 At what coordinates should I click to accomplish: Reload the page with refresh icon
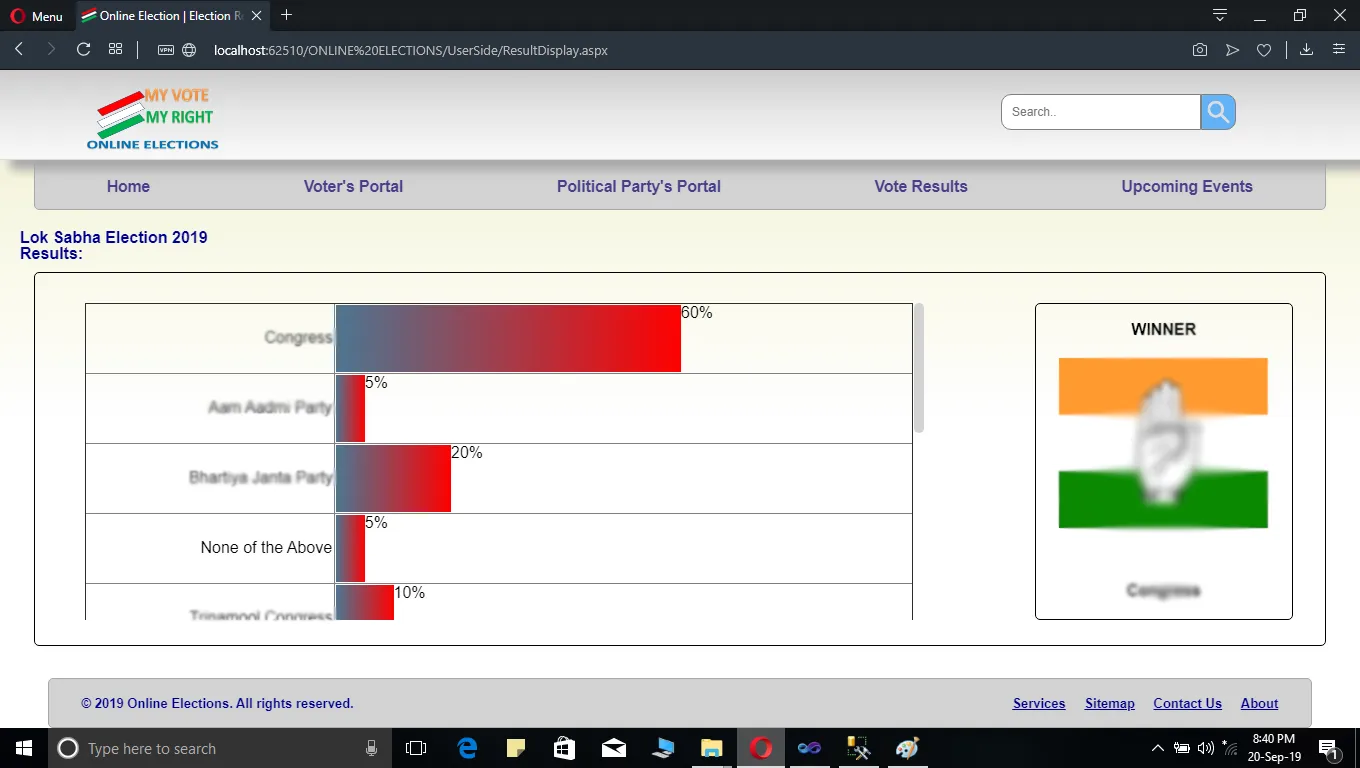click(x=84, y=50)
